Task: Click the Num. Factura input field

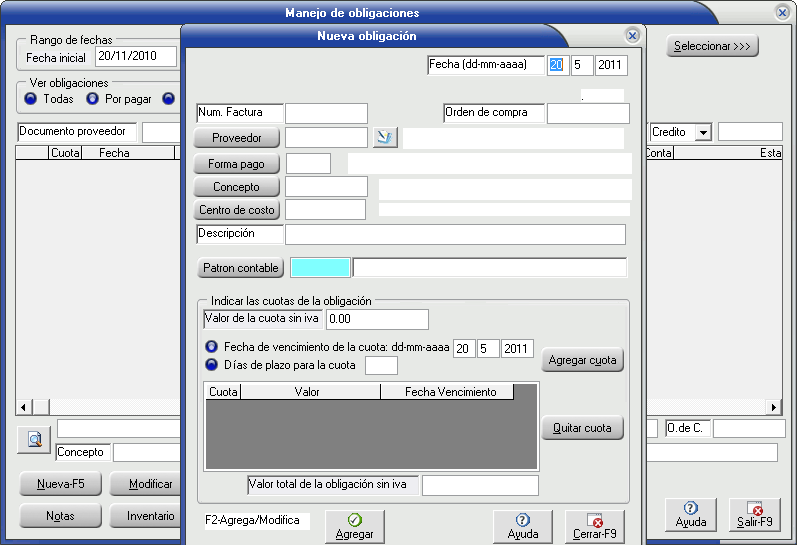Action: (x=326, y=113)
